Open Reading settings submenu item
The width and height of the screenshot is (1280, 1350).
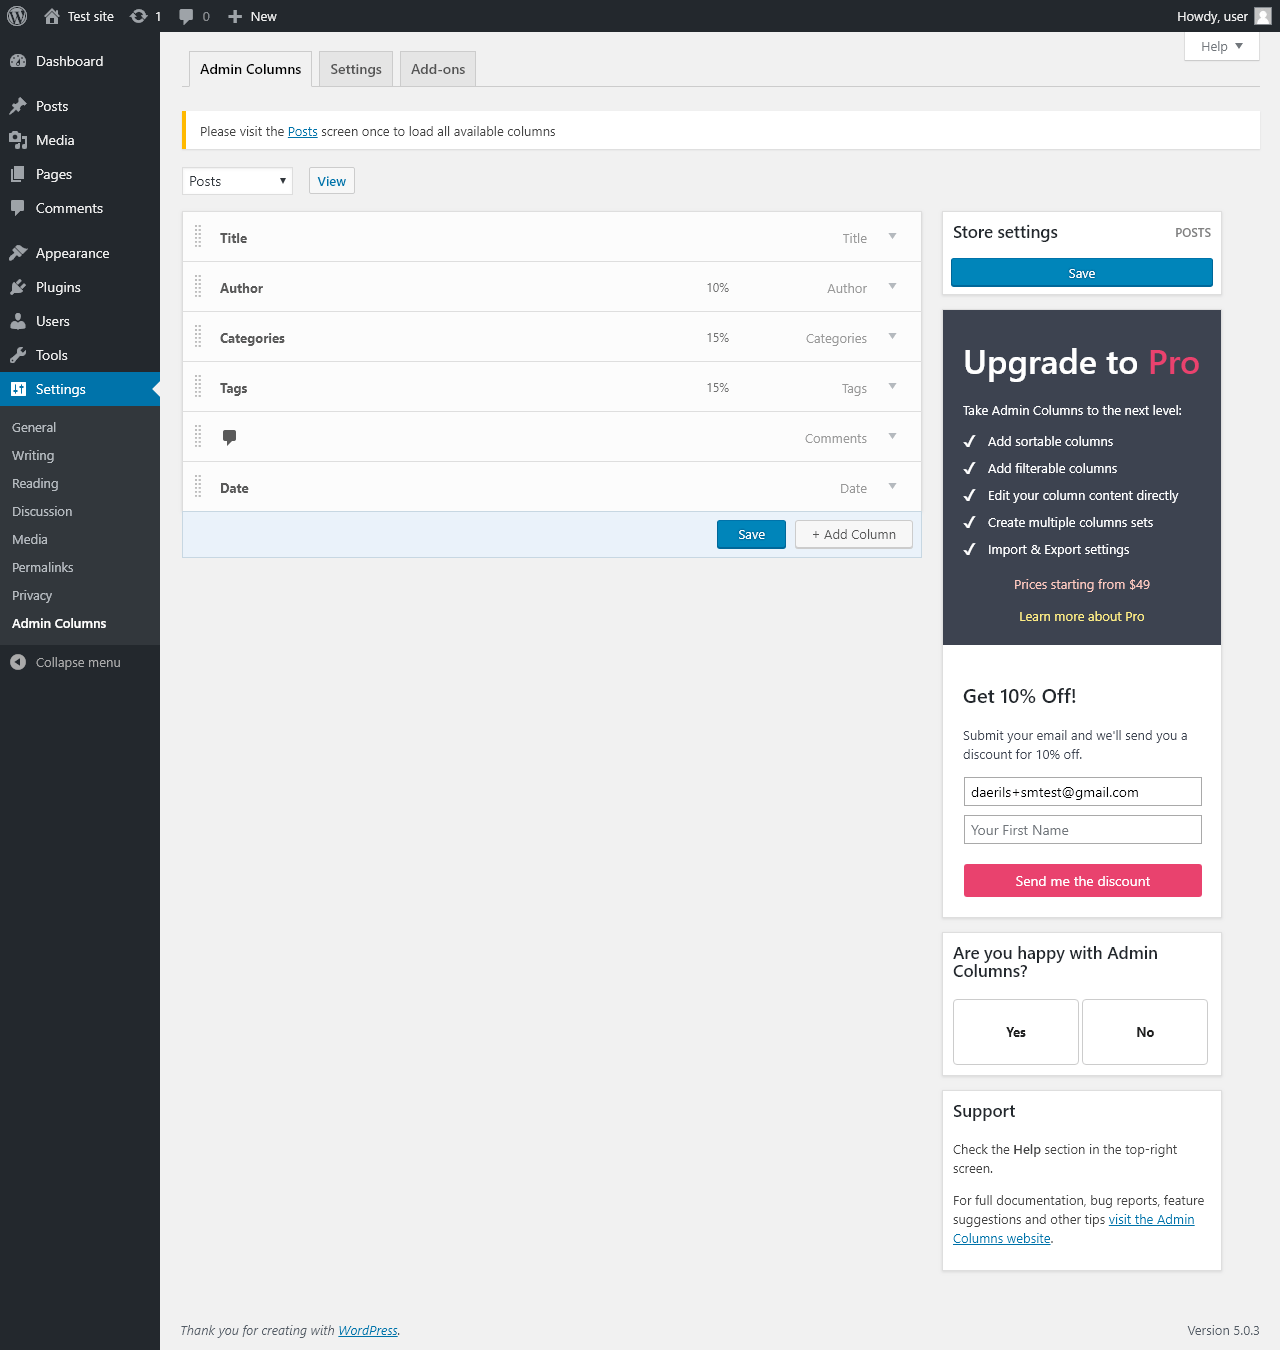tap(35, 483)
